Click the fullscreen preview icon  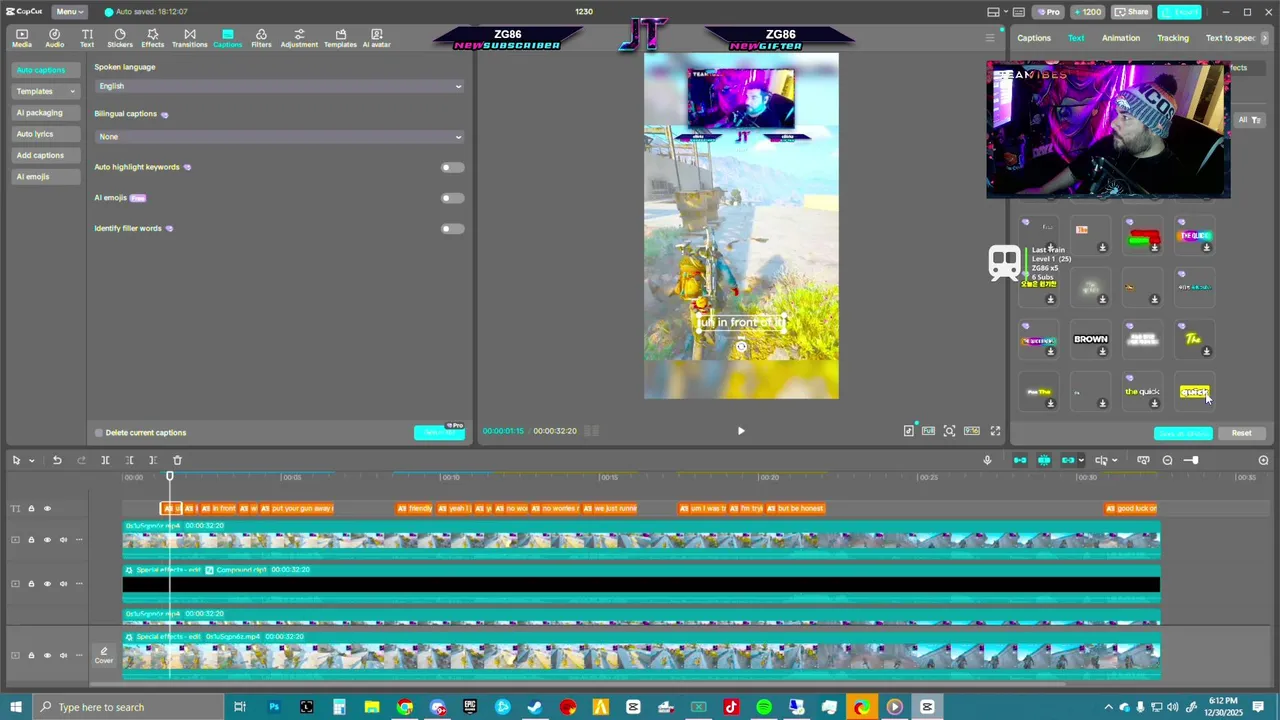995,431
